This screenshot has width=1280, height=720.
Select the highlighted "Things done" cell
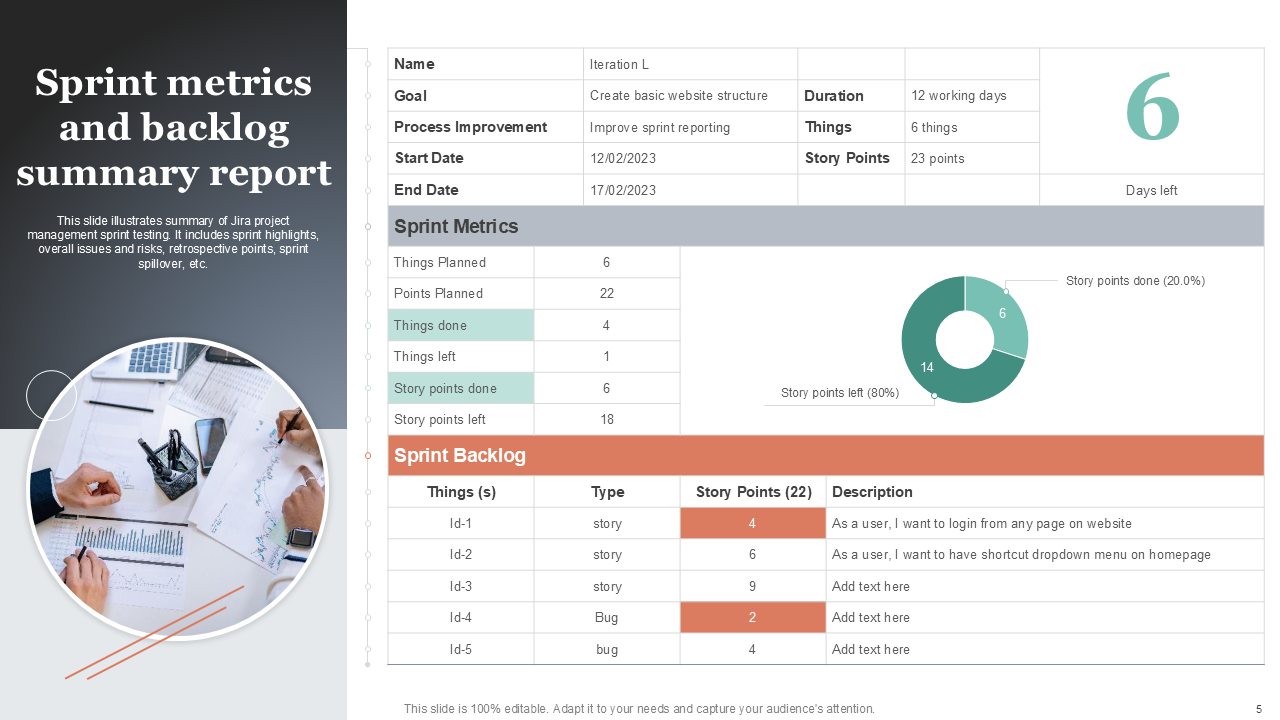[x=461, y=325]
